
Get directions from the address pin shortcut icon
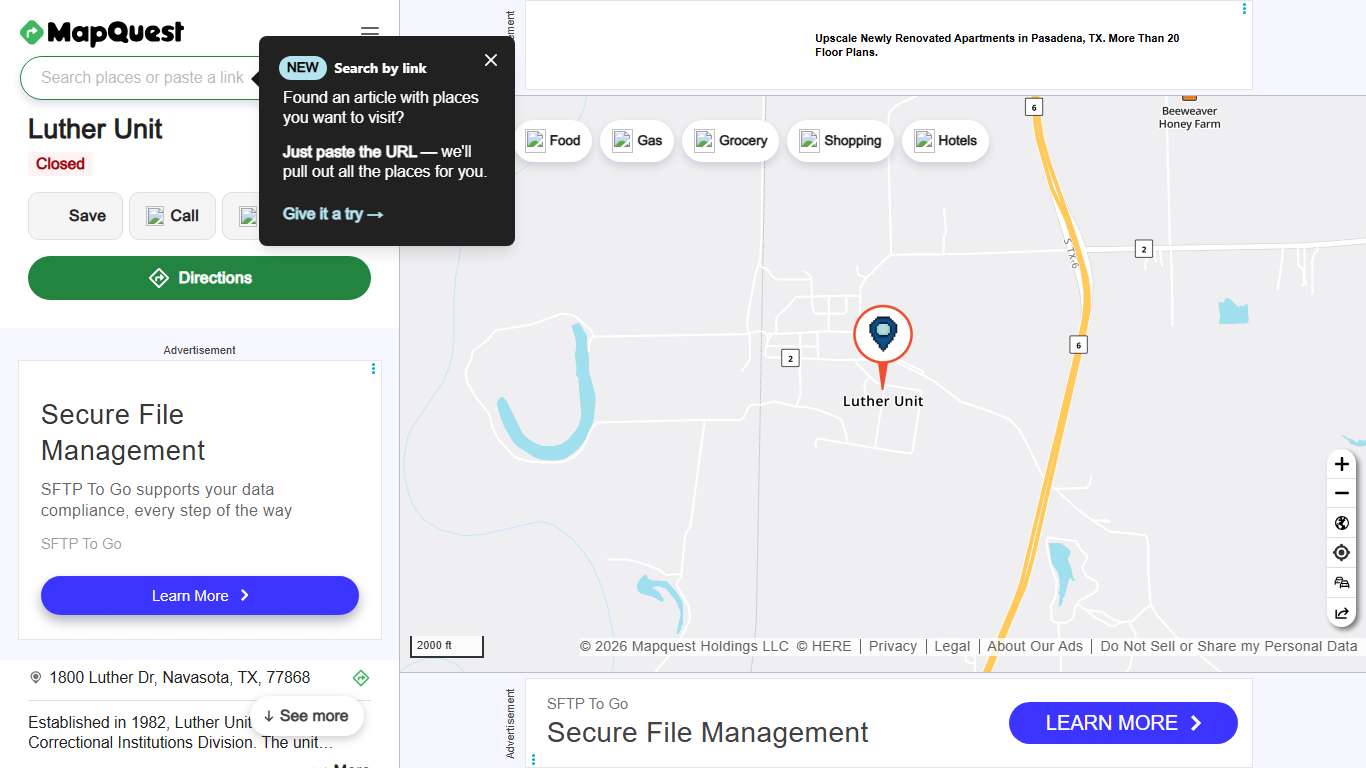pyautogui.click(x=360, y=677)
